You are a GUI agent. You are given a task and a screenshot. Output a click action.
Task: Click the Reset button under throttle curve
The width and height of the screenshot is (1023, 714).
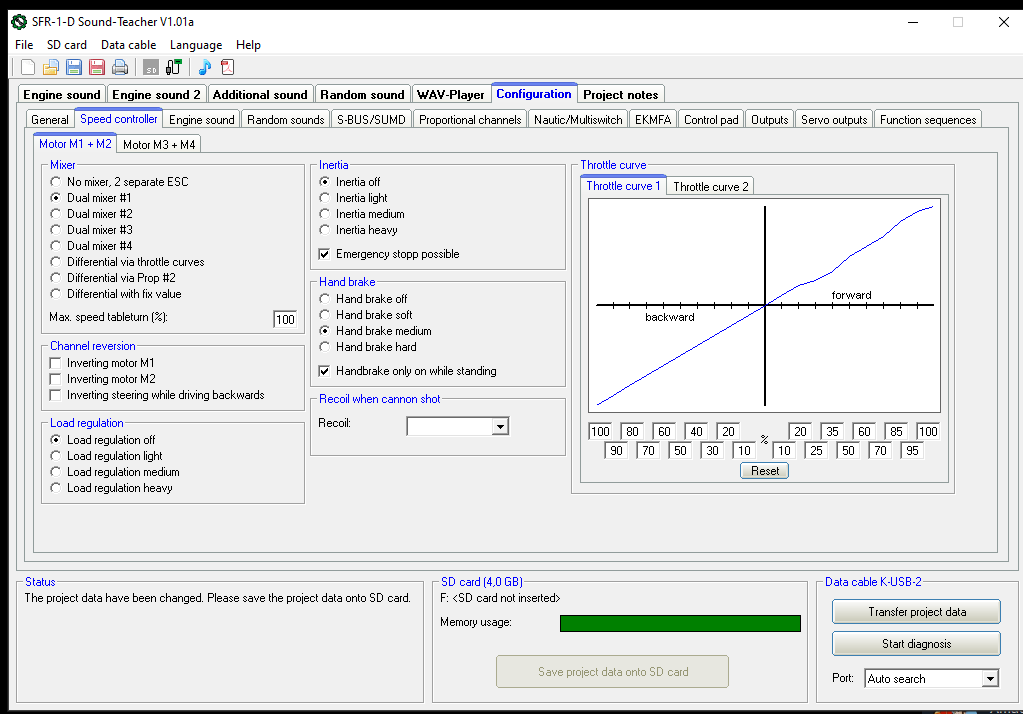click(x=764, y=471)
